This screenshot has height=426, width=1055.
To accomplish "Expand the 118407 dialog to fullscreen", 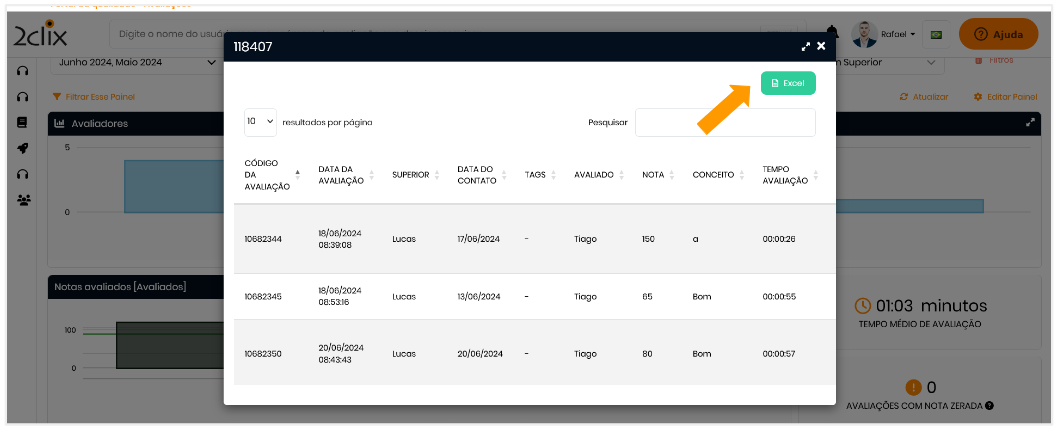I will pos(806,47).
